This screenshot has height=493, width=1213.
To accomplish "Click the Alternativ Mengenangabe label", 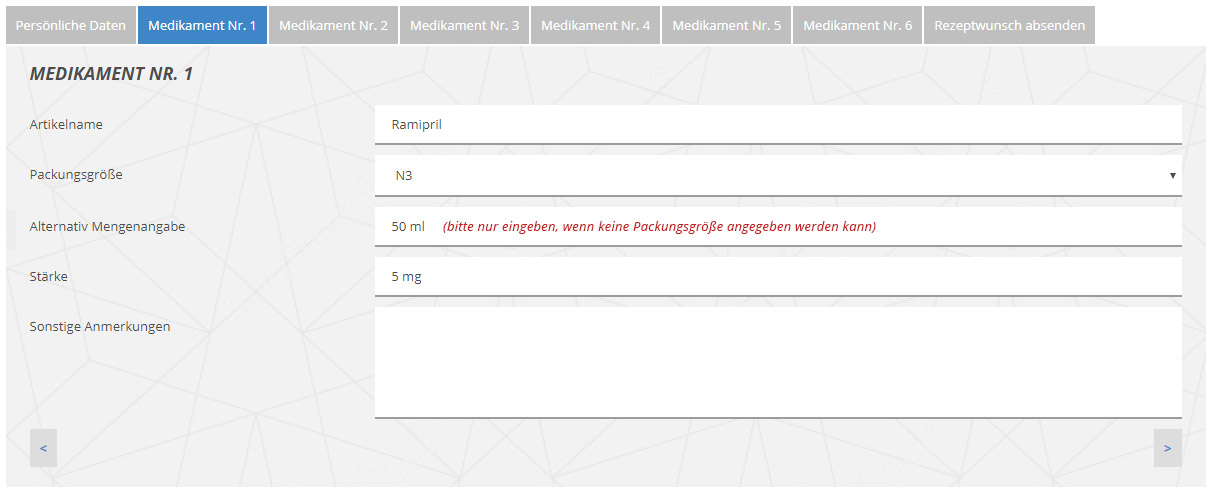I will pyautogui.click(x=107, y=227).
